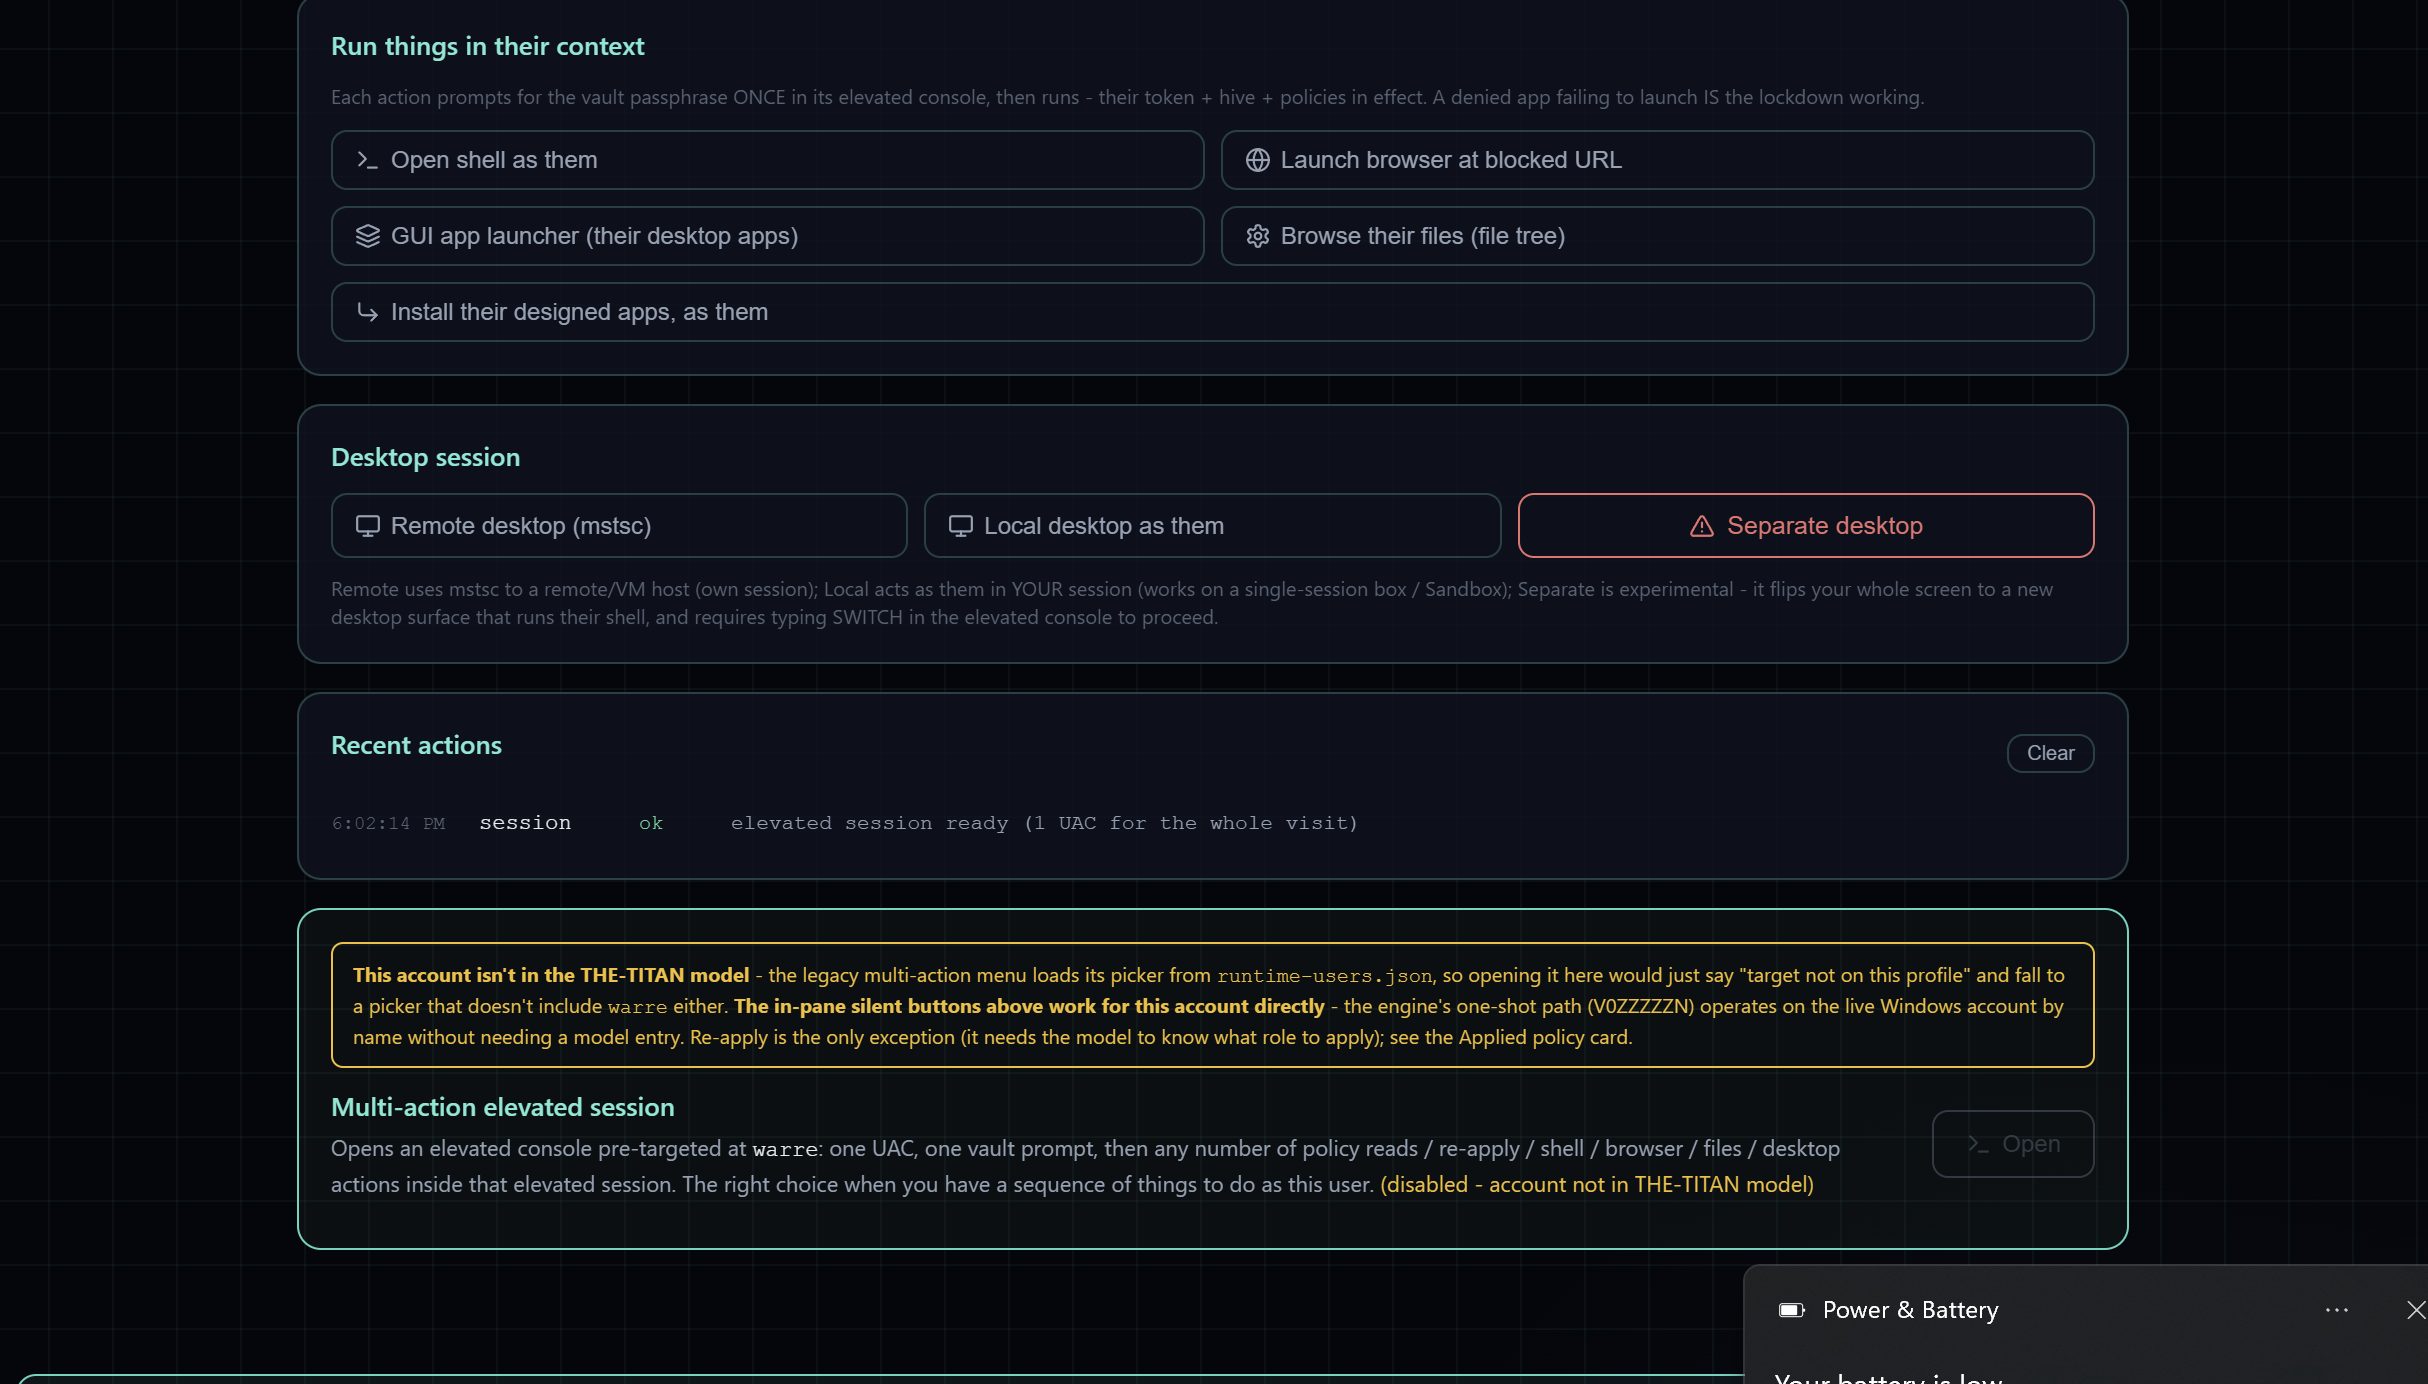Click the 'Power & Battery' notification title

coord(1910,1310)
